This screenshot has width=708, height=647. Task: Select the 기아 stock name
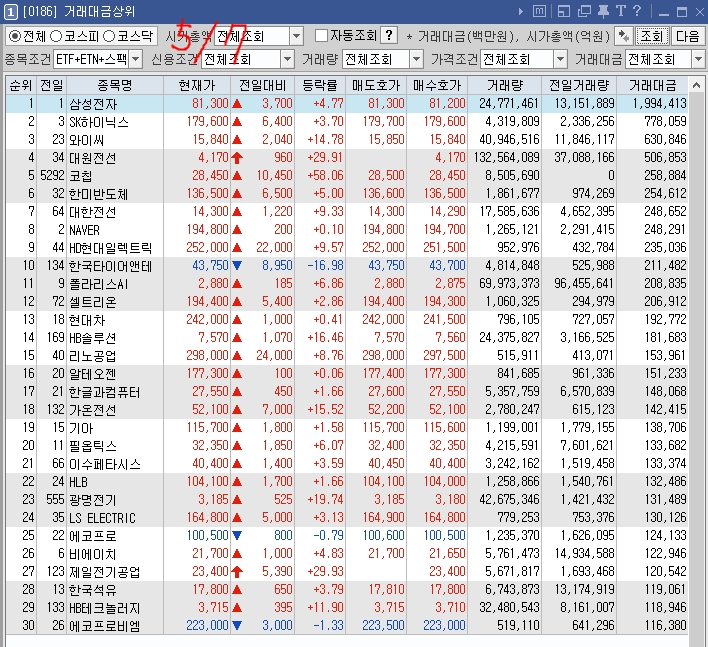click(81, 428)
